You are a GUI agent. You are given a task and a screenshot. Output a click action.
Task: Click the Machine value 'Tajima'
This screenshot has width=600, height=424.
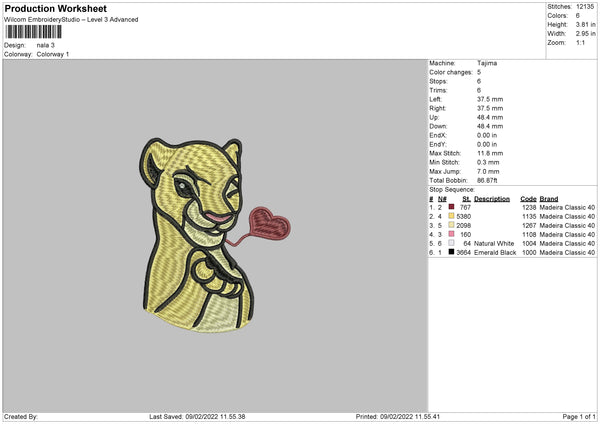coord(487,63)
